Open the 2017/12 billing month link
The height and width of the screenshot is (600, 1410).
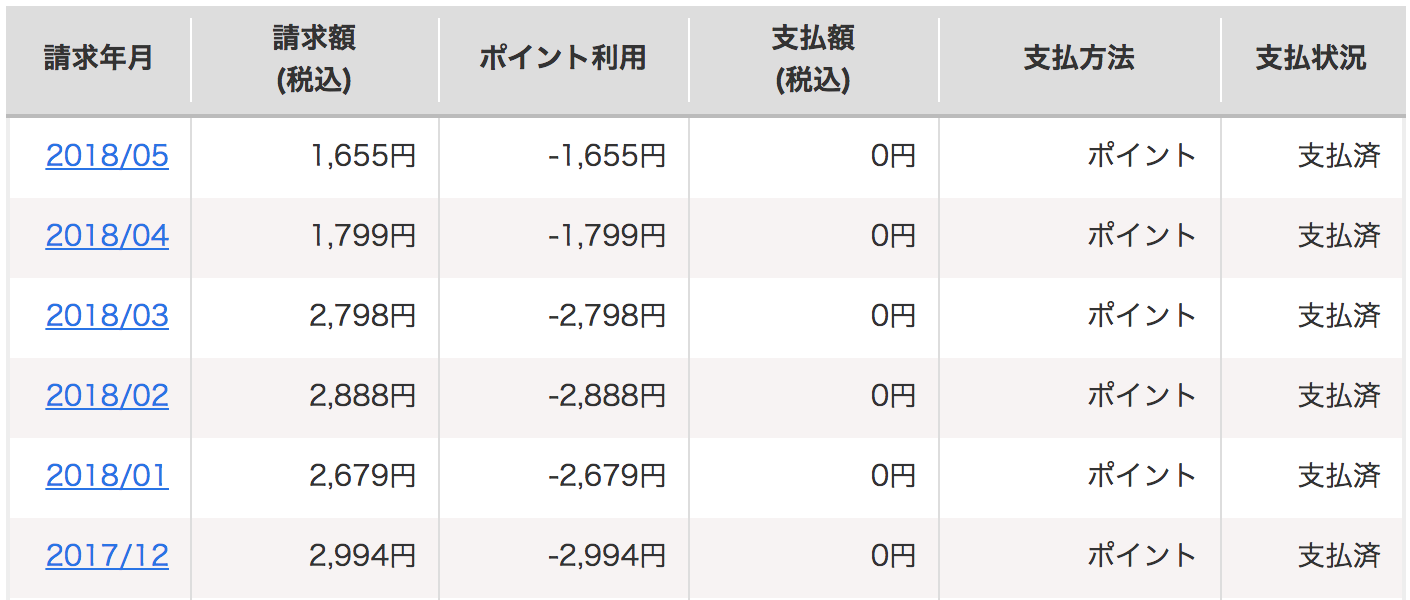[107, 556]
